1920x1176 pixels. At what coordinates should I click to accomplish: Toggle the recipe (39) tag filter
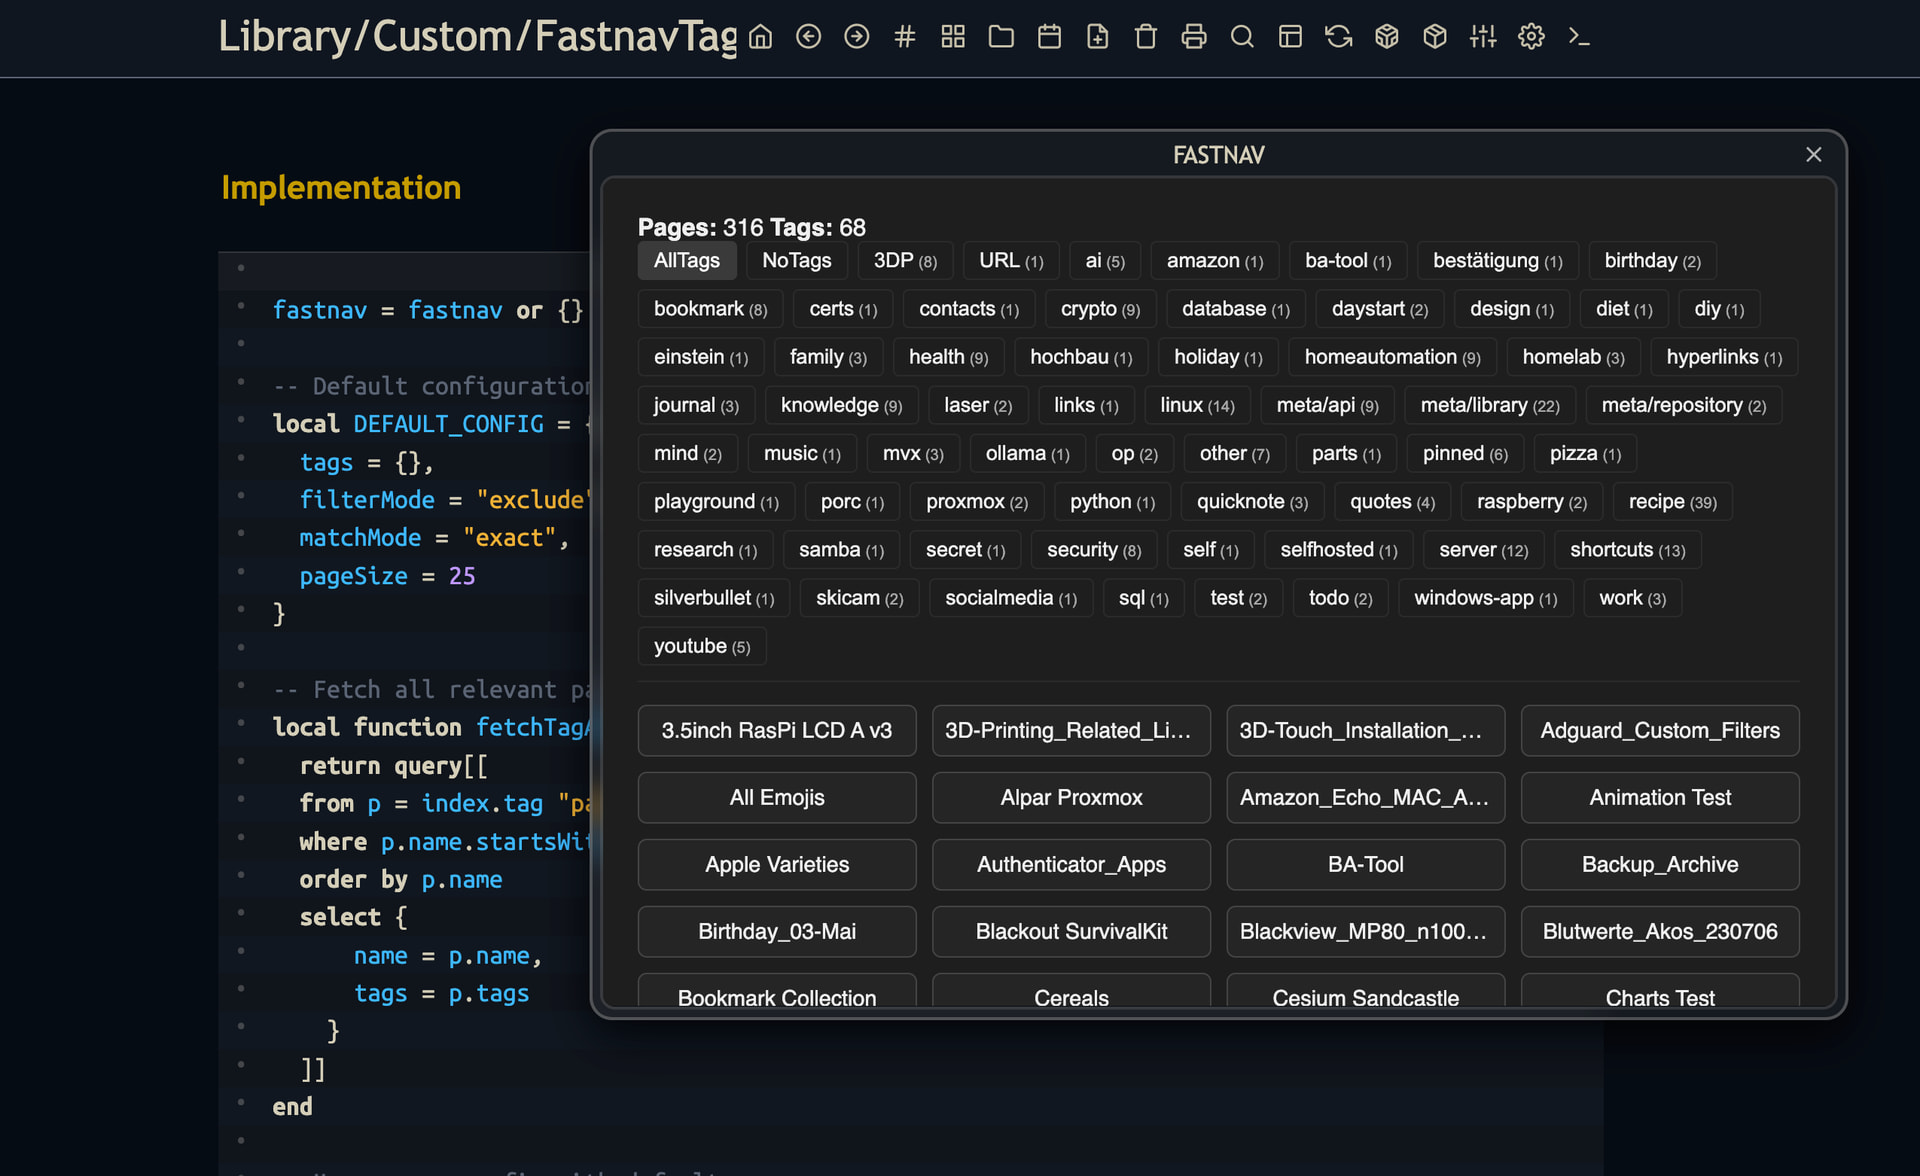[1672, 502]
